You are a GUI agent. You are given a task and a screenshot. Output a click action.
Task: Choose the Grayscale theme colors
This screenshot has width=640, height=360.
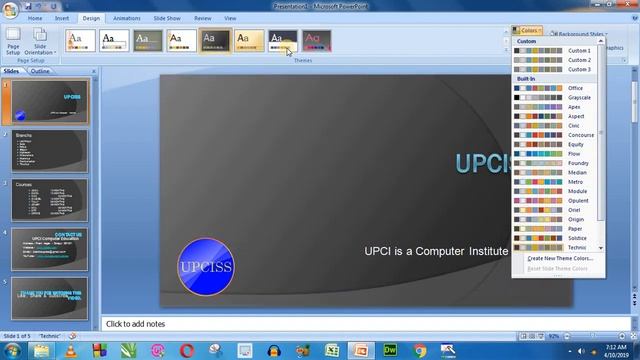(x=554, y=98)
